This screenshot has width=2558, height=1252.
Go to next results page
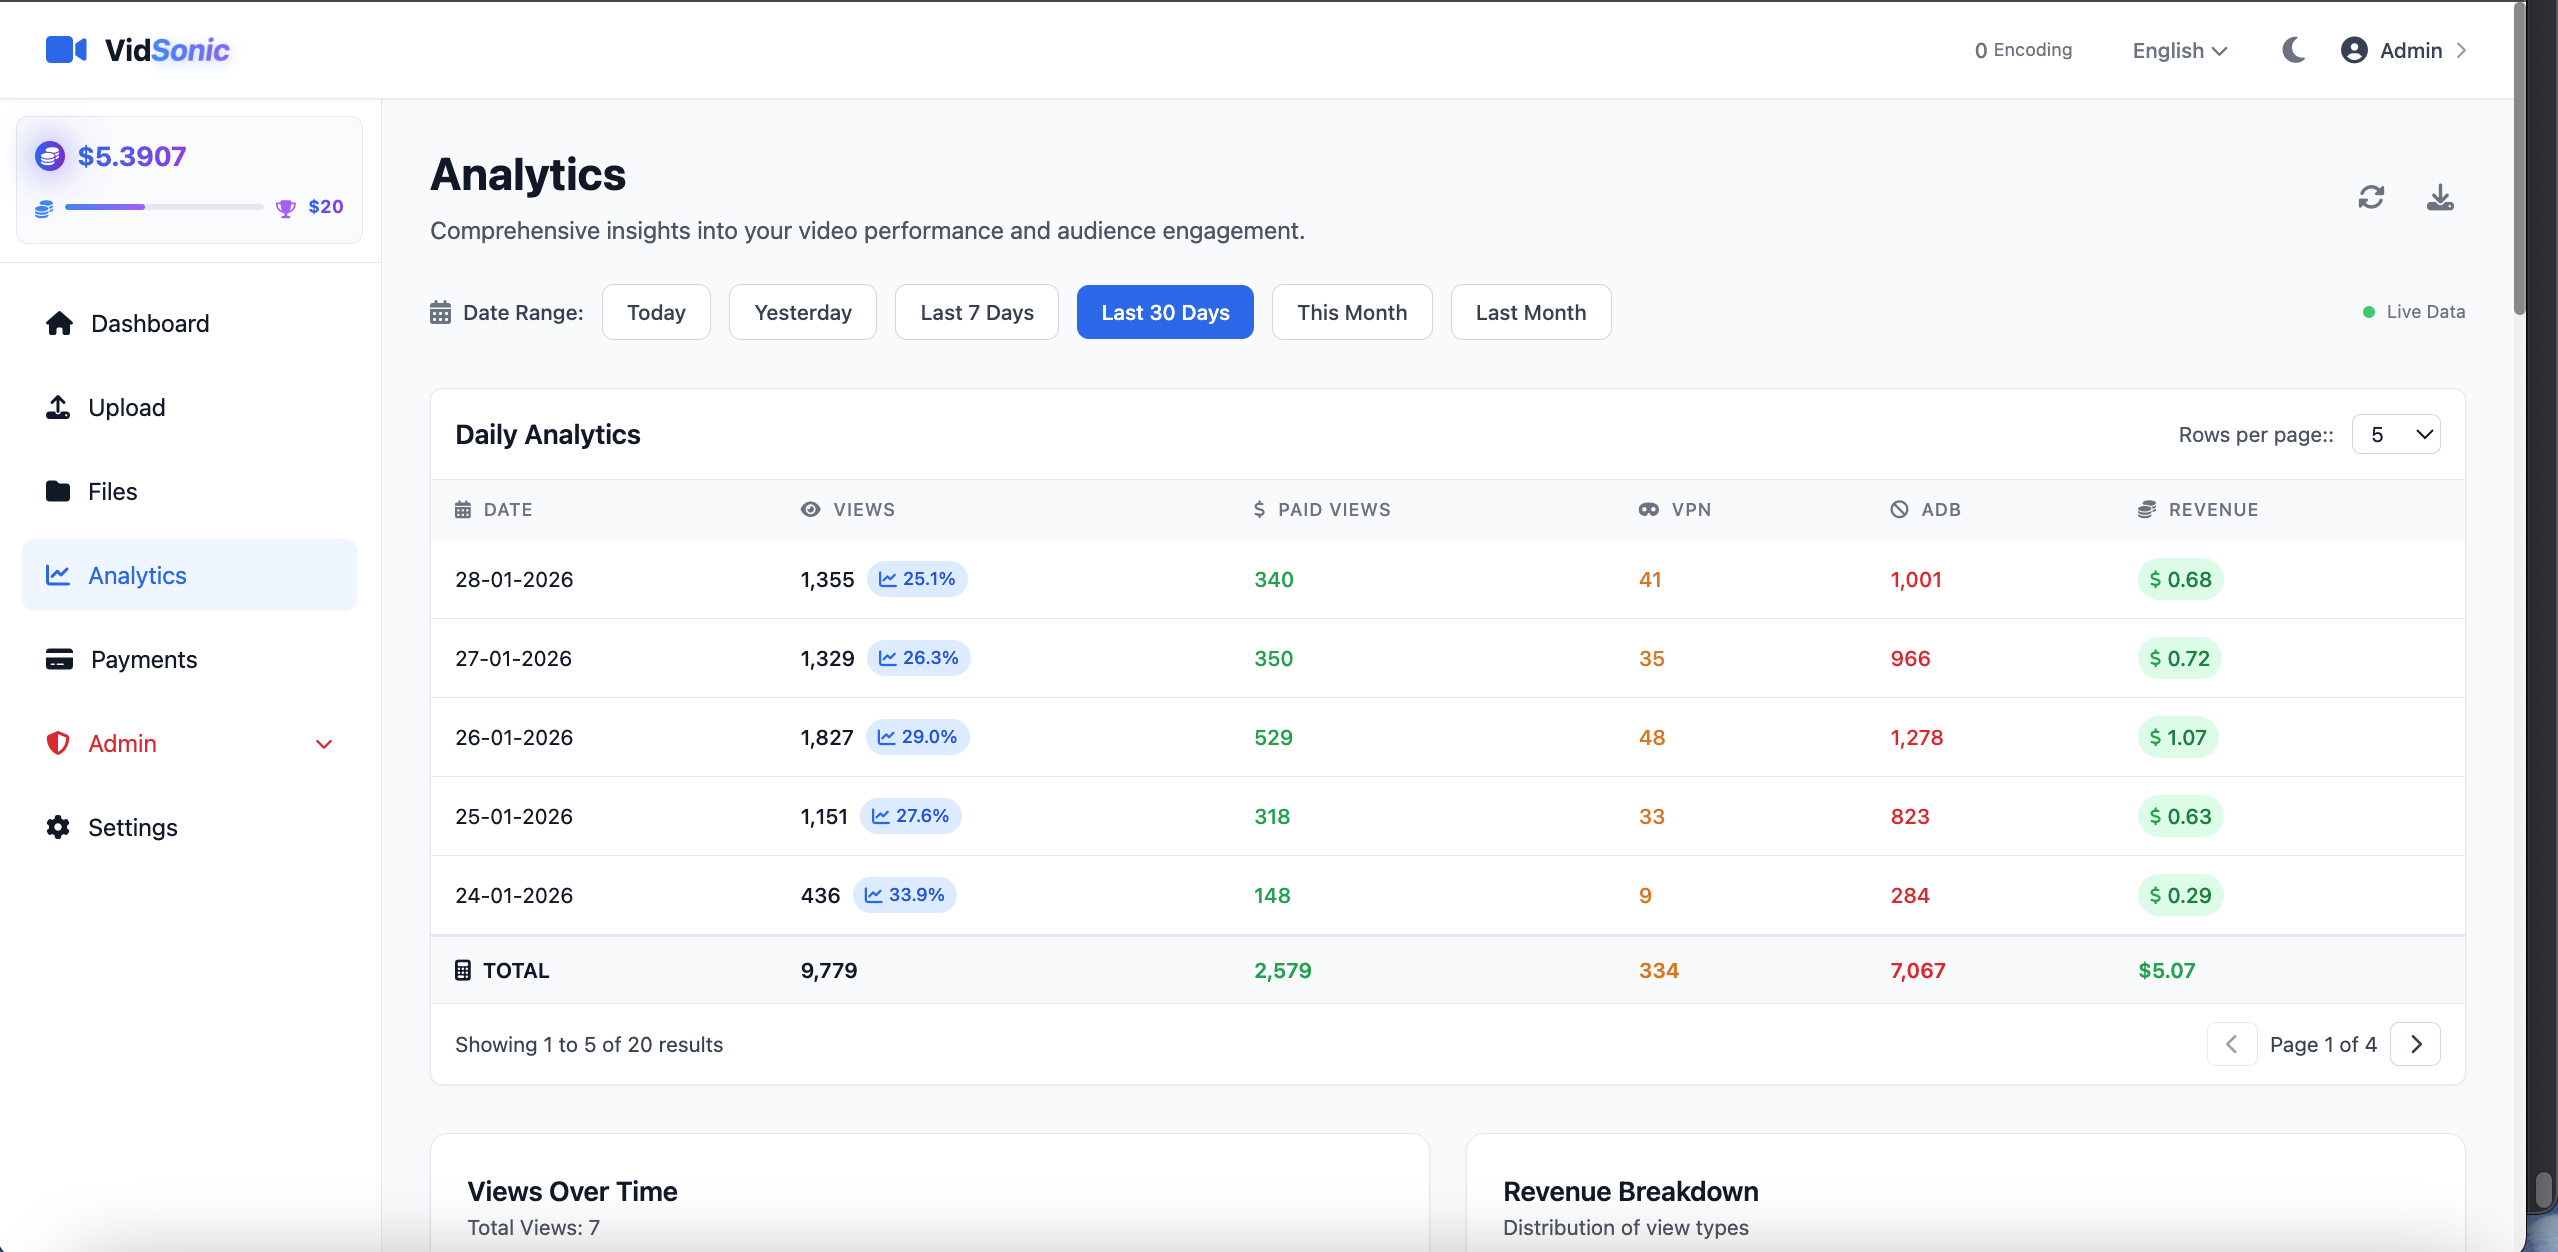(2416, 1044)
